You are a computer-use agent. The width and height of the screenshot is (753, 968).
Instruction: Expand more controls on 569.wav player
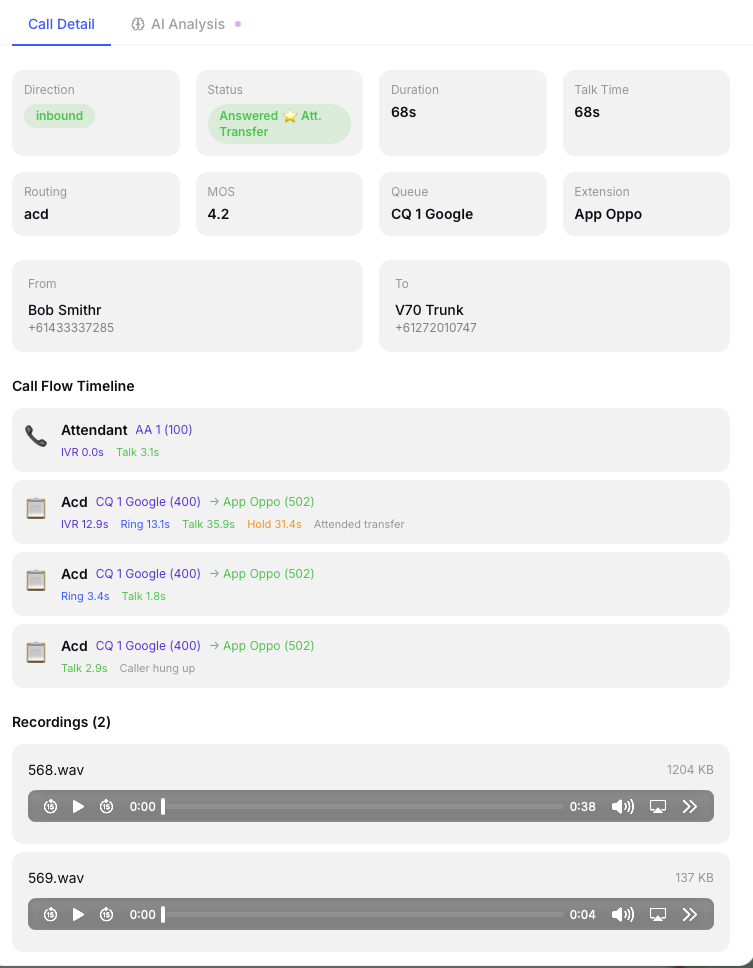690,914
